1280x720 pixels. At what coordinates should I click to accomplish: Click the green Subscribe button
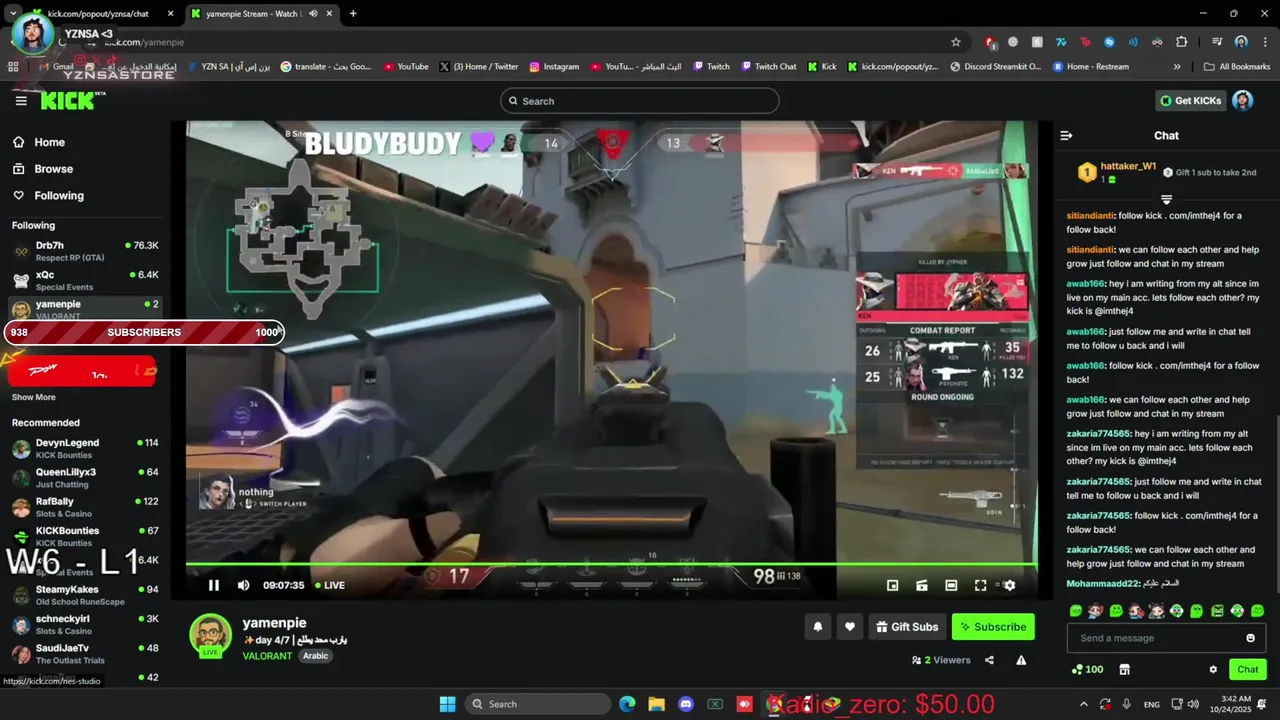(993, 627)
